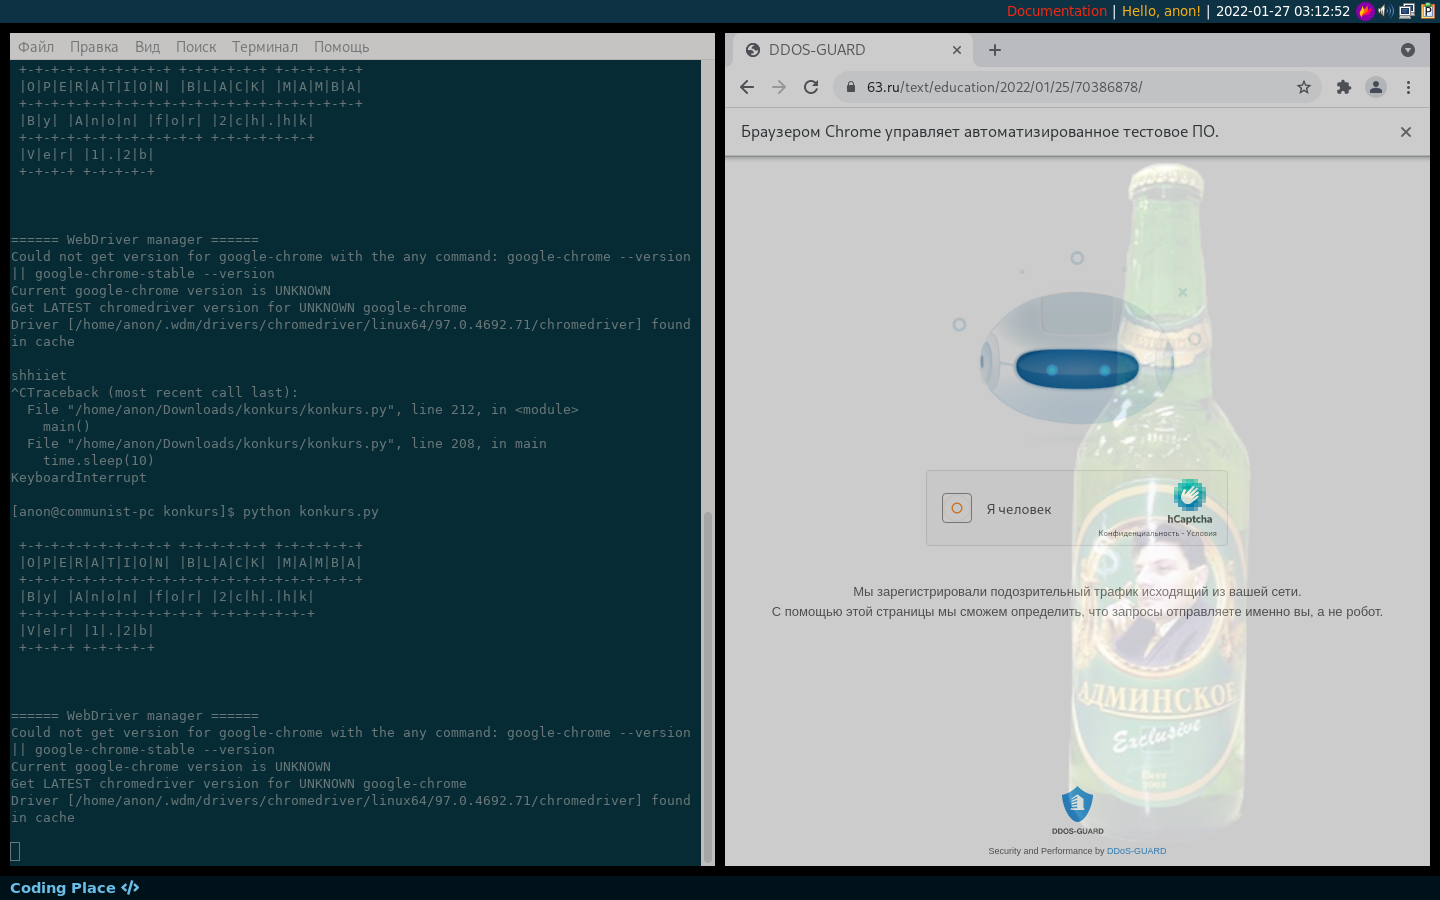The height and width of the screenshot is (900, 1440).
Task: Click the DDOS-GUARD shield logo
Action: point(1077,804)
